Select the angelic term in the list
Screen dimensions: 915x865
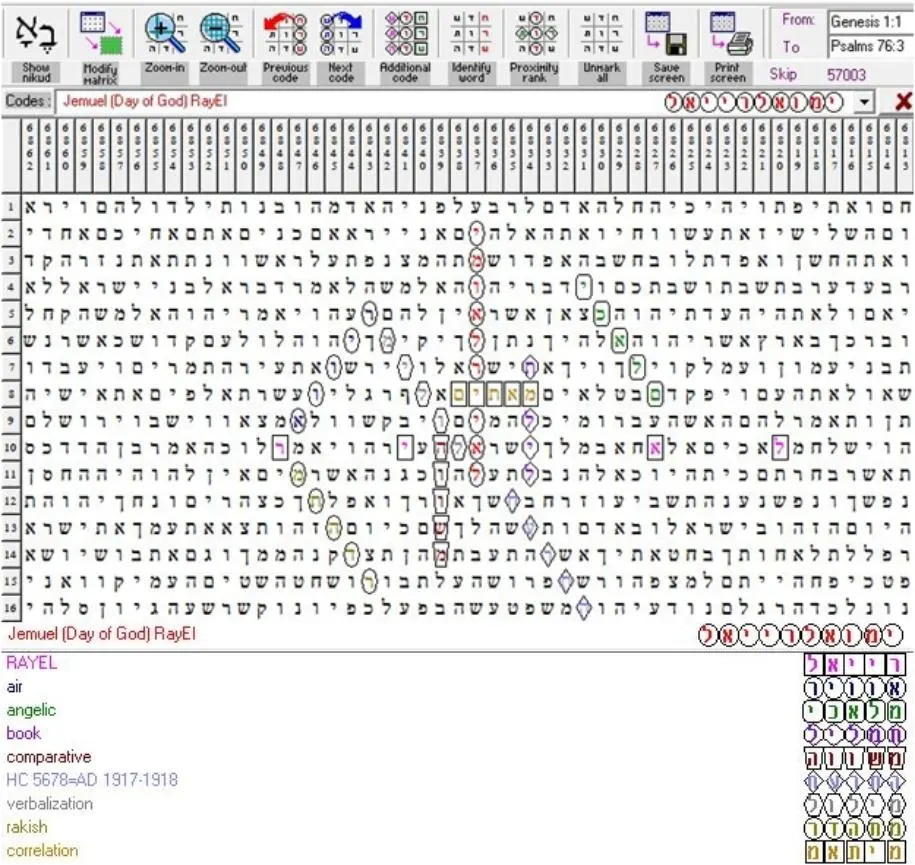tap(32, 710)
